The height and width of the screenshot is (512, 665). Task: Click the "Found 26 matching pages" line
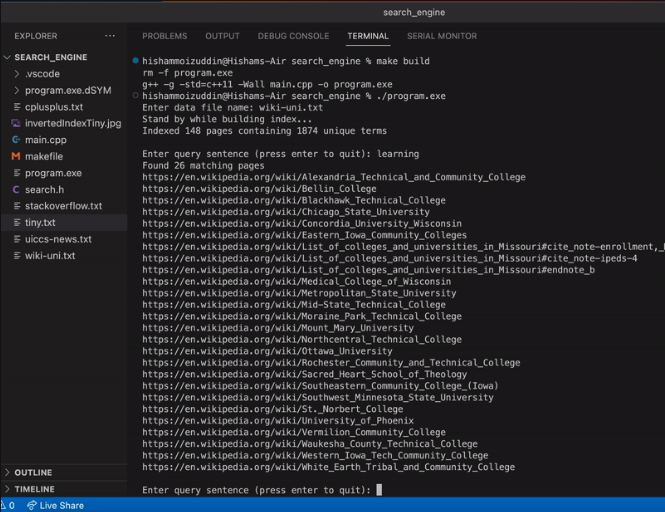click(x=203, y=165)
